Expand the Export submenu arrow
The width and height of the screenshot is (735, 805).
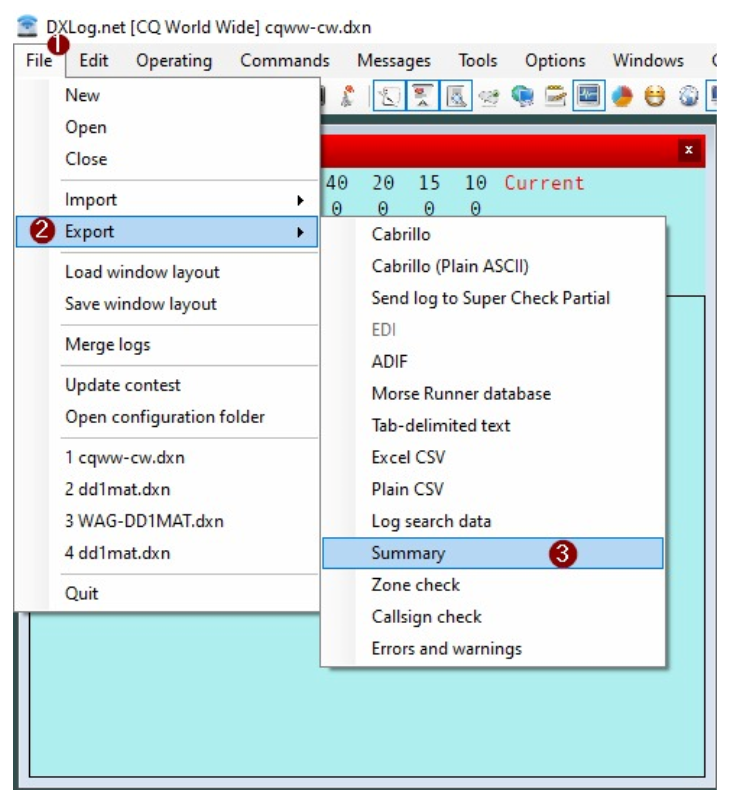(x=300, y=232)
